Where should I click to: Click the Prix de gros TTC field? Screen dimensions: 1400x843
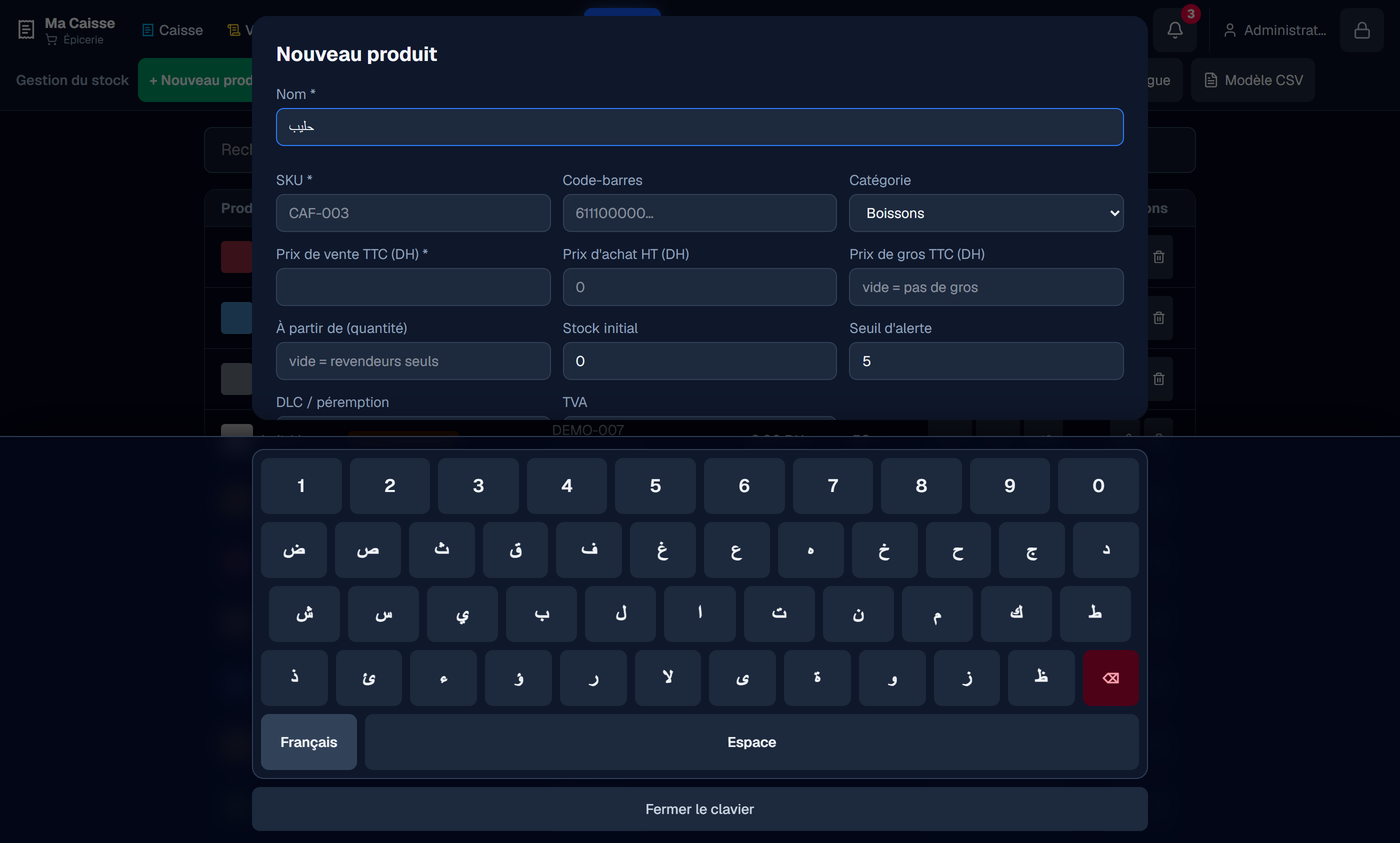[986, 287]
